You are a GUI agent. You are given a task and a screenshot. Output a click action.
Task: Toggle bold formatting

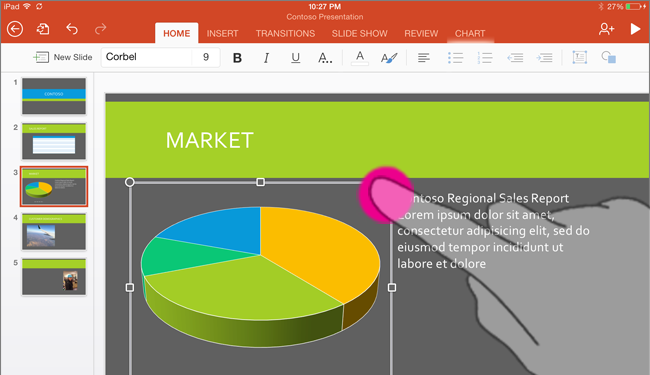pyautogui.click(x=237, y=58)
